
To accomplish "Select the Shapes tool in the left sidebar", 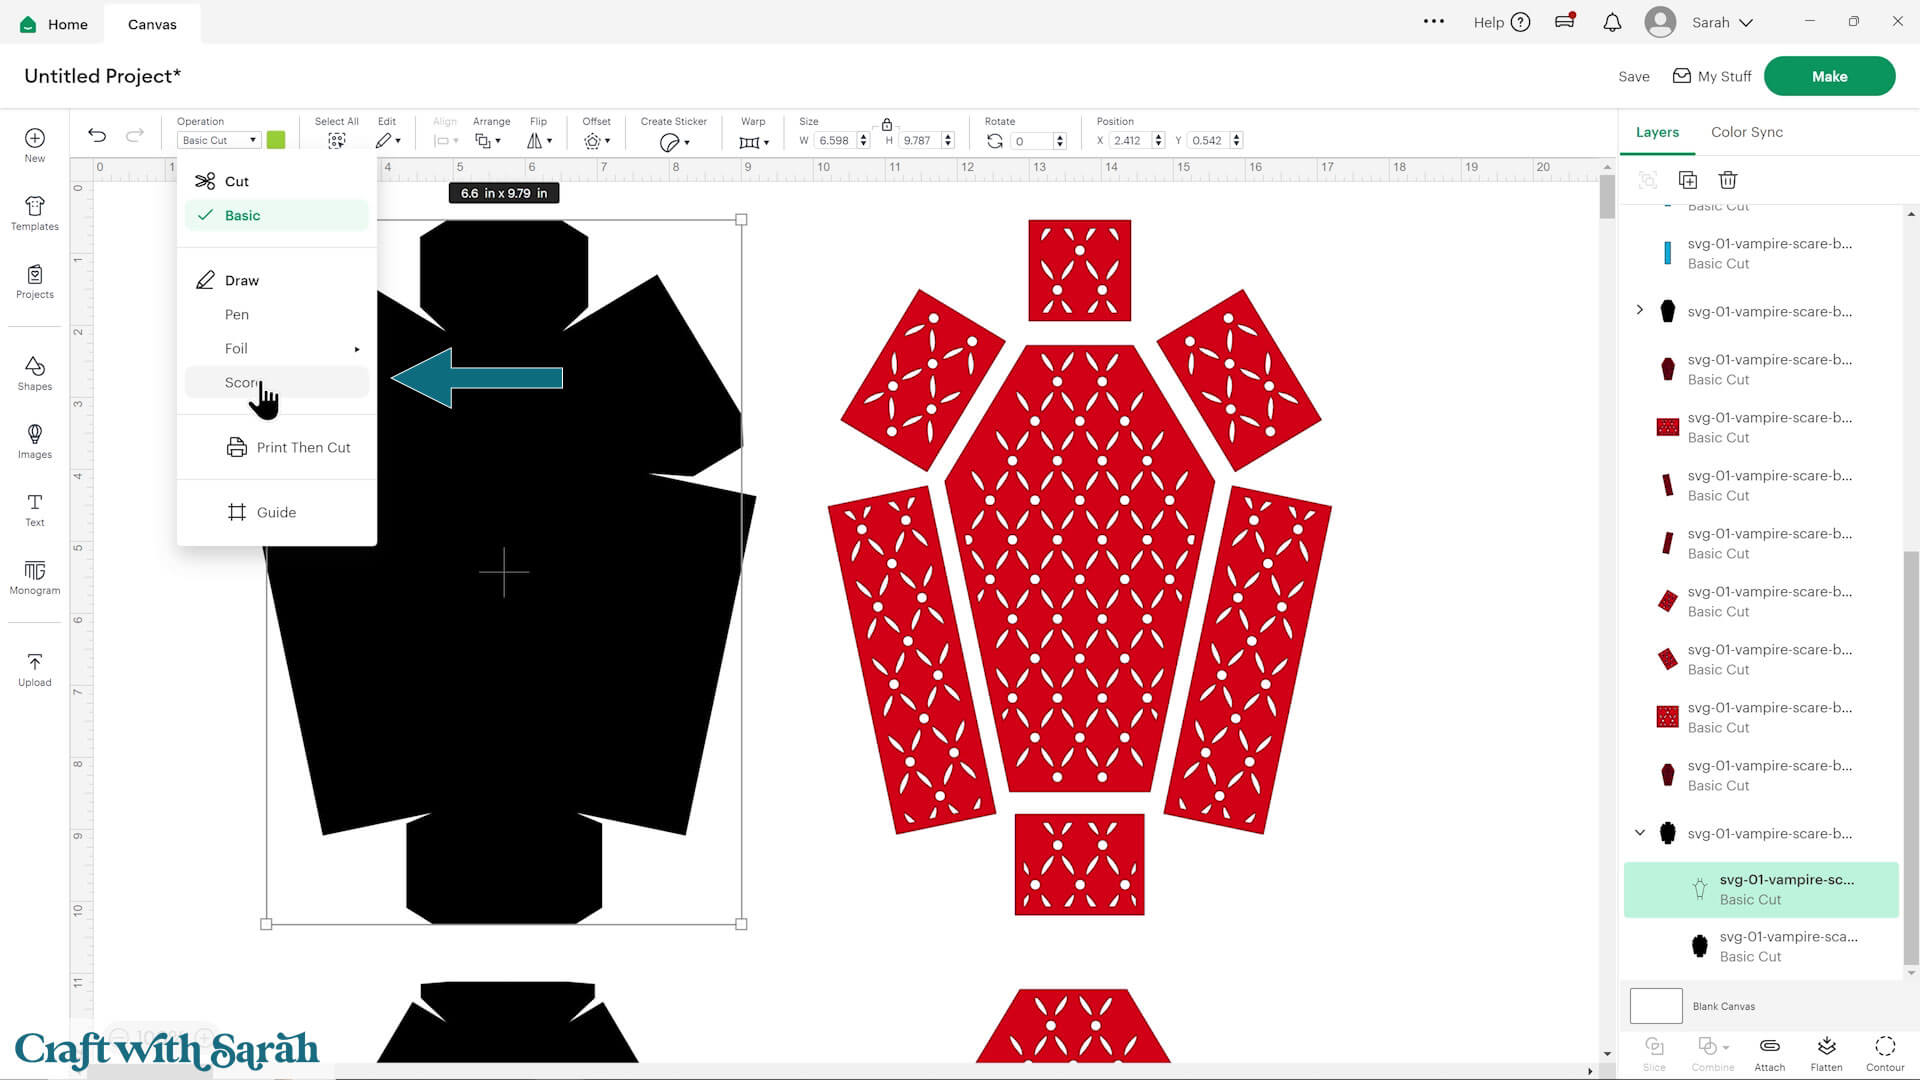I will 34,372.
